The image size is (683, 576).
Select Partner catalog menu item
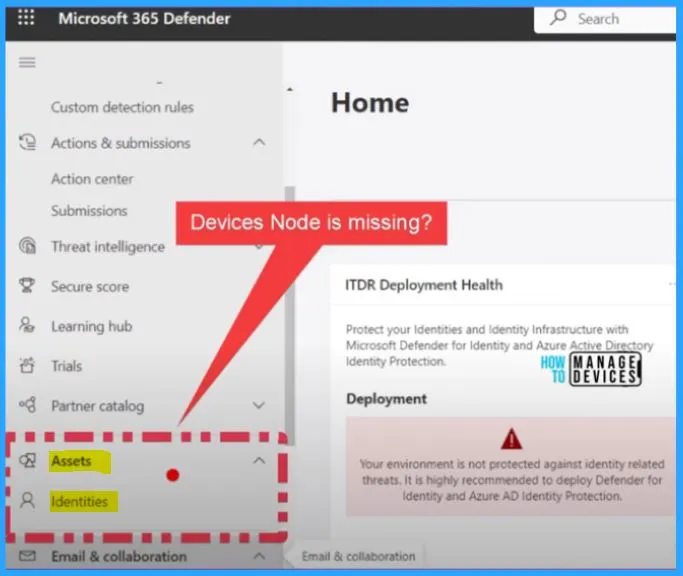point(98,406)
